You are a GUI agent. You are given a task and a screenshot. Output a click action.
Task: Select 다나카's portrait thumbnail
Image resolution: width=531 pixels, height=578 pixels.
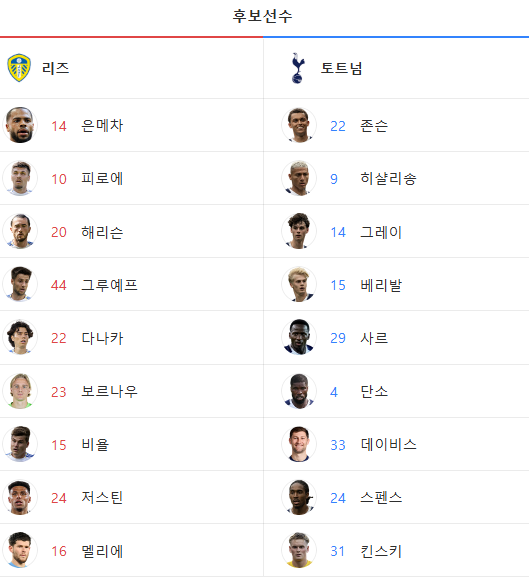20,338
